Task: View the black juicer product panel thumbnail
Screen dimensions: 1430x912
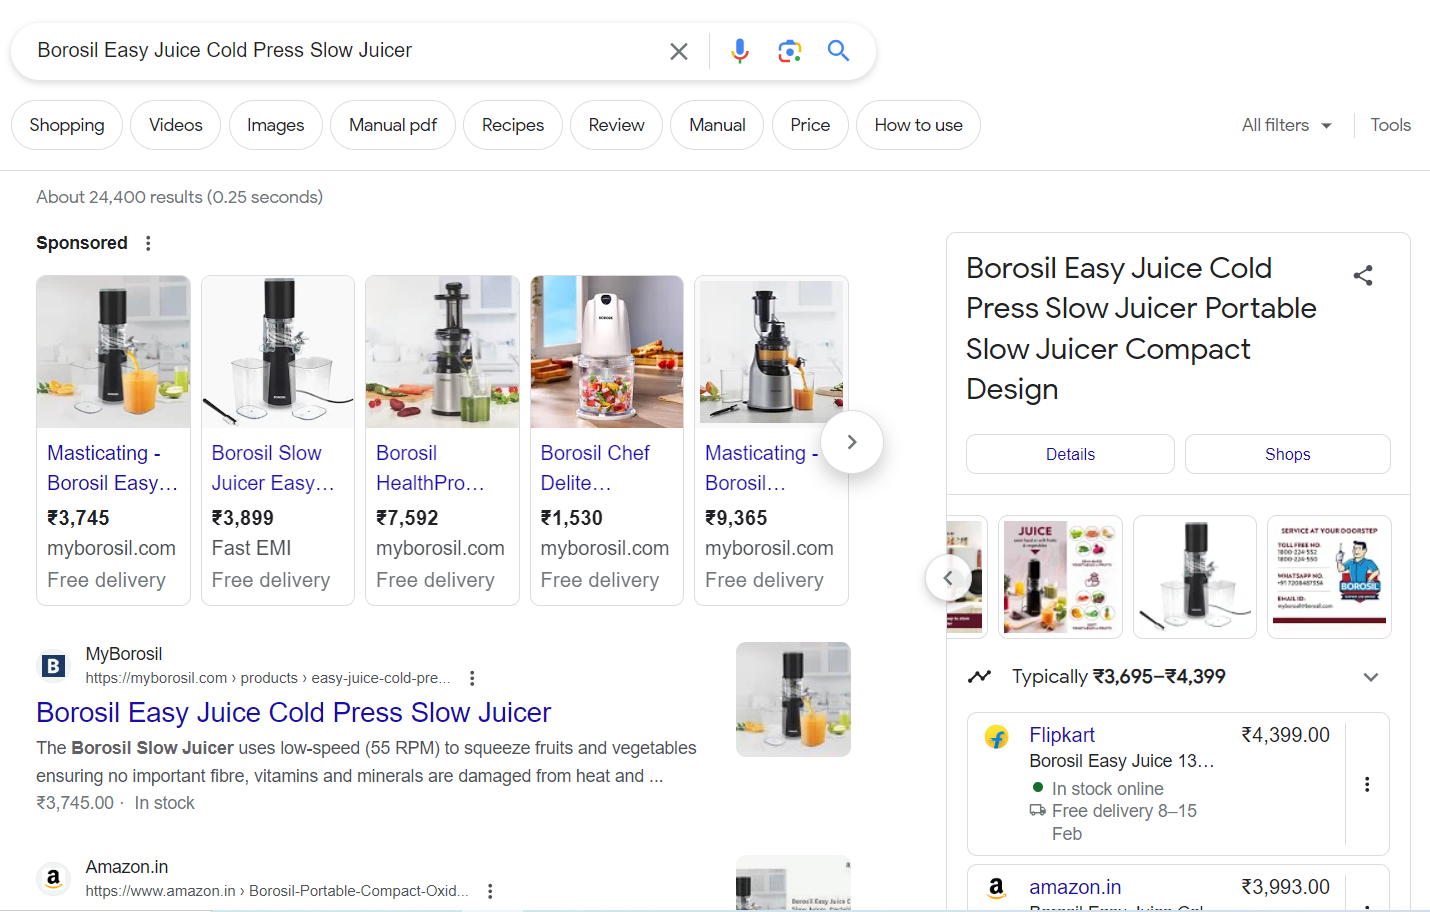Action: click(x=1195, y=577)
